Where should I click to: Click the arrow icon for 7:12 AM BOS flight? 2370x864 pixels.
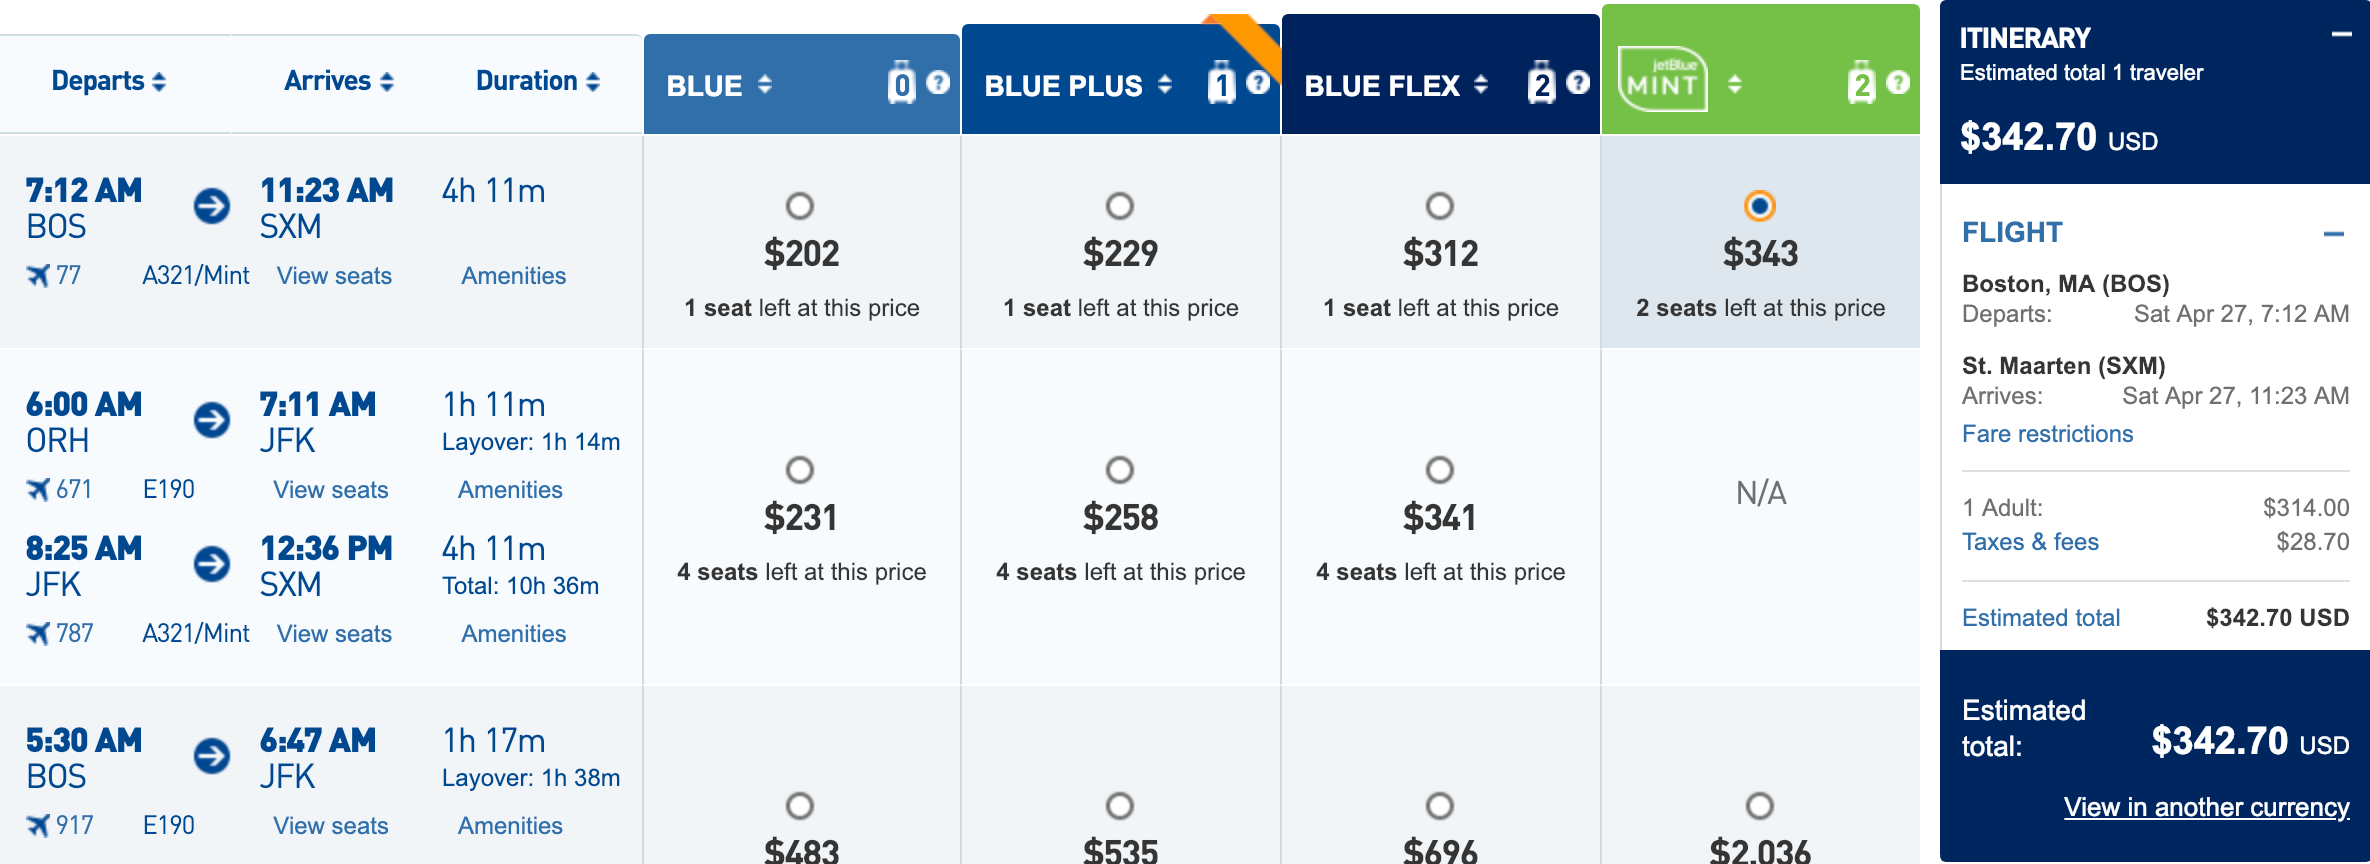212,206
